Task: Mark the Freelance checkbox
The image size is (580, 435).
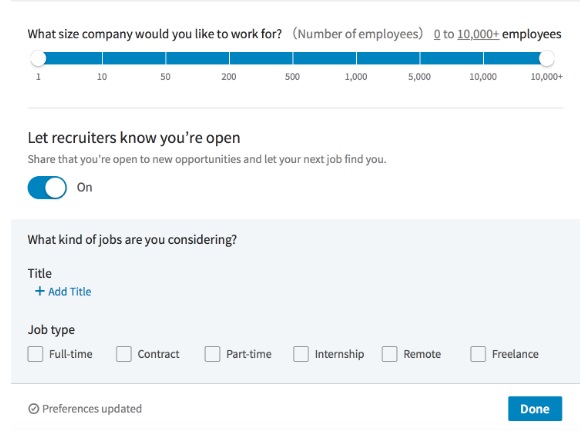Action: pyautogui.click(x=478, y=354)
